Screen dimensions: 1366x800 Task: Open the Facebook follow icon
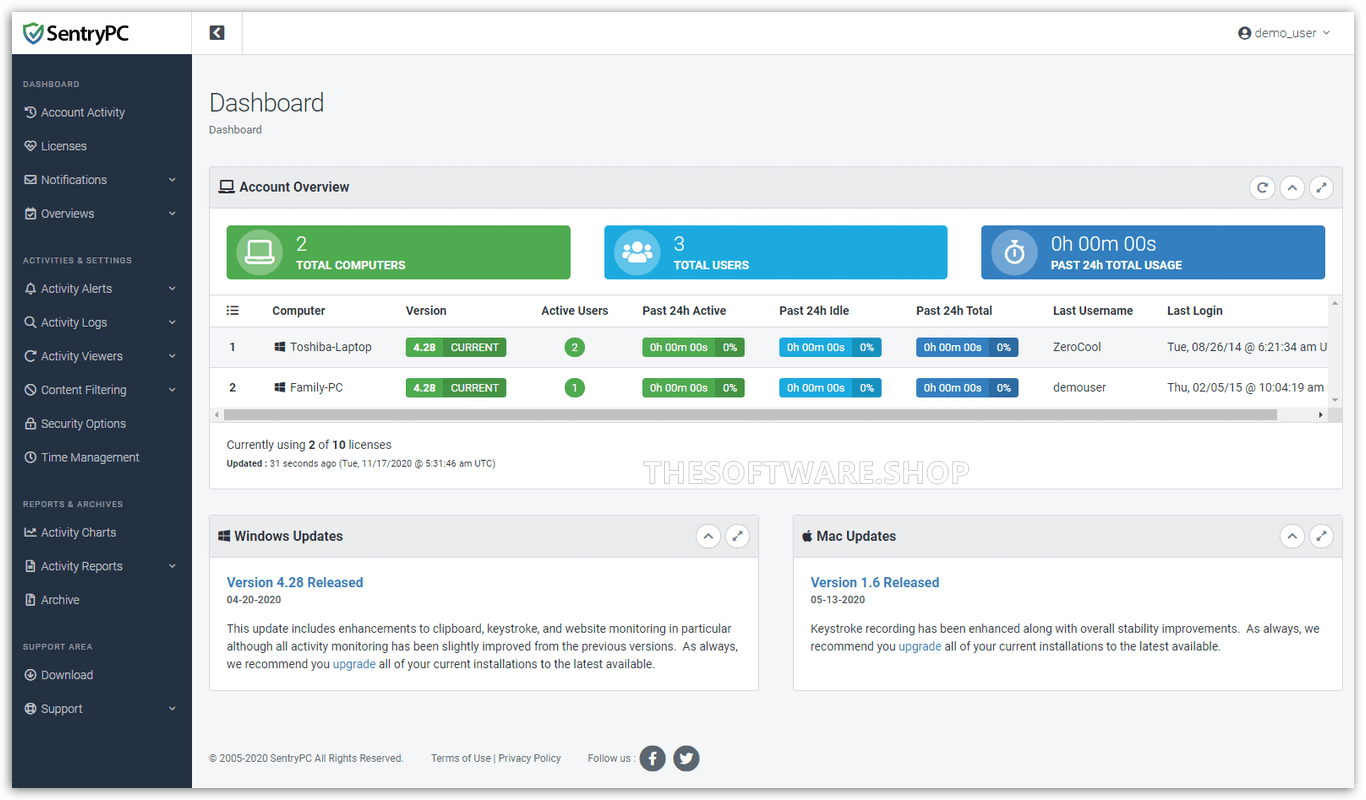652,758
